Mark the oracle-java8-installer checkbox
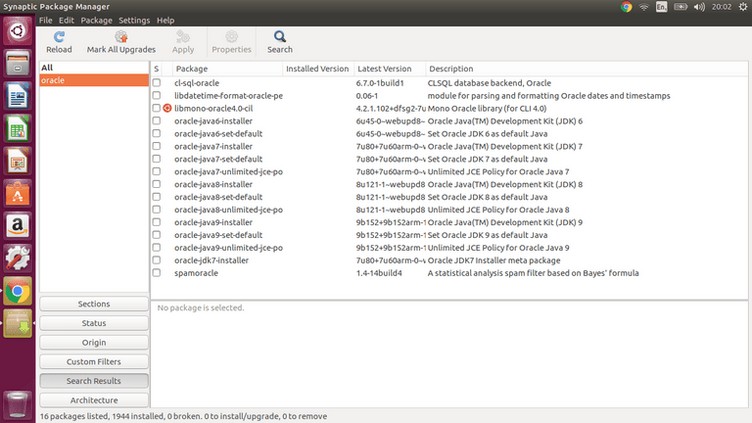This screenshot has width=752, height=423. tap(157, 184)
